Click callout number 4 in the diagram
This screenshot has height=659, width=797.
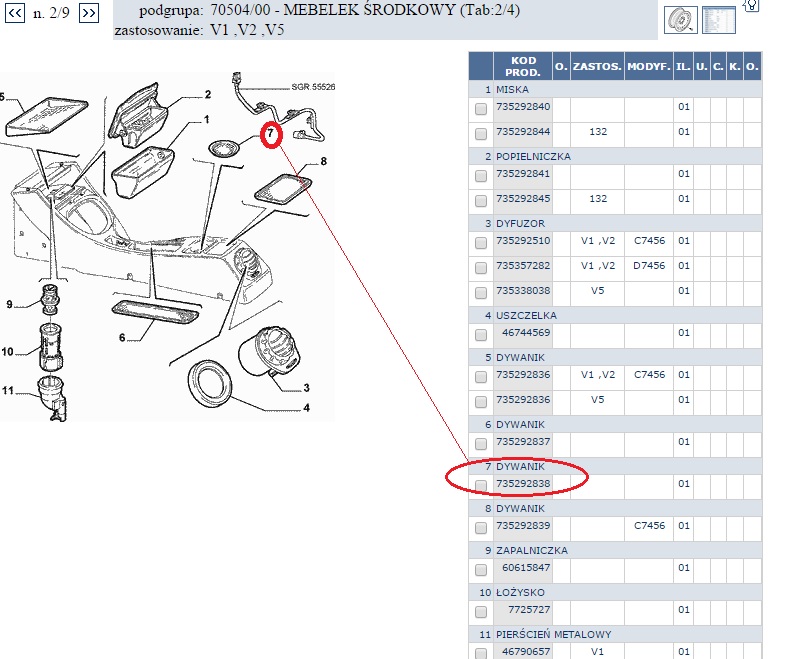(x=306, y=408)
